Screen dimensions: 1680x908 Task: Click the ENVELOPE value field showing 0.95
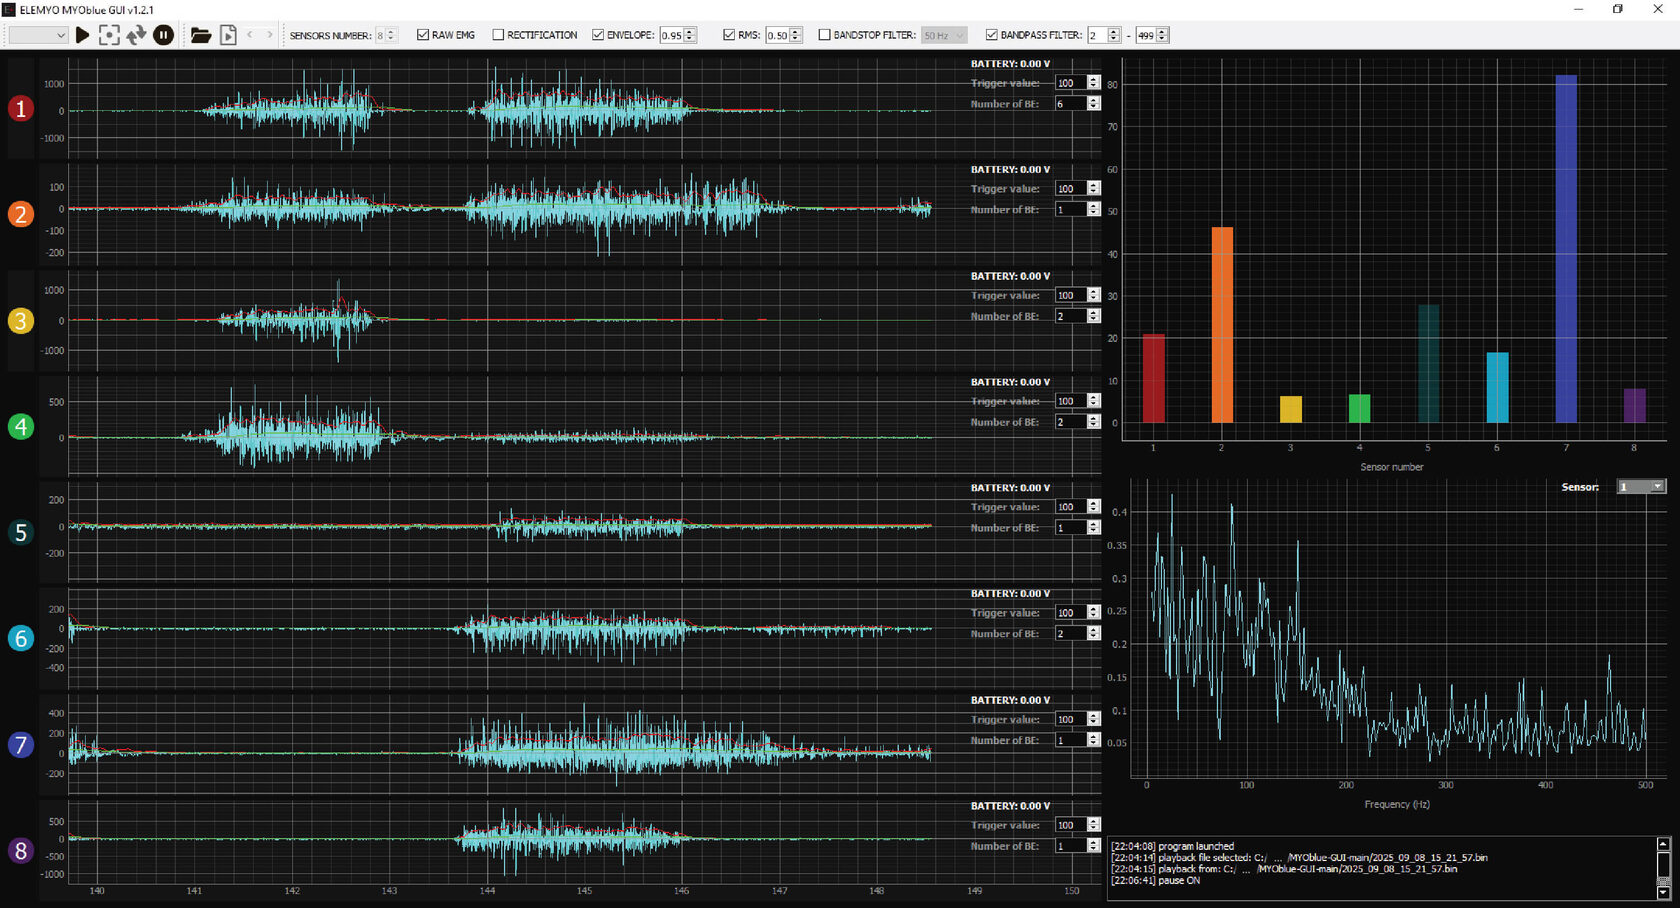coord(671,36)
